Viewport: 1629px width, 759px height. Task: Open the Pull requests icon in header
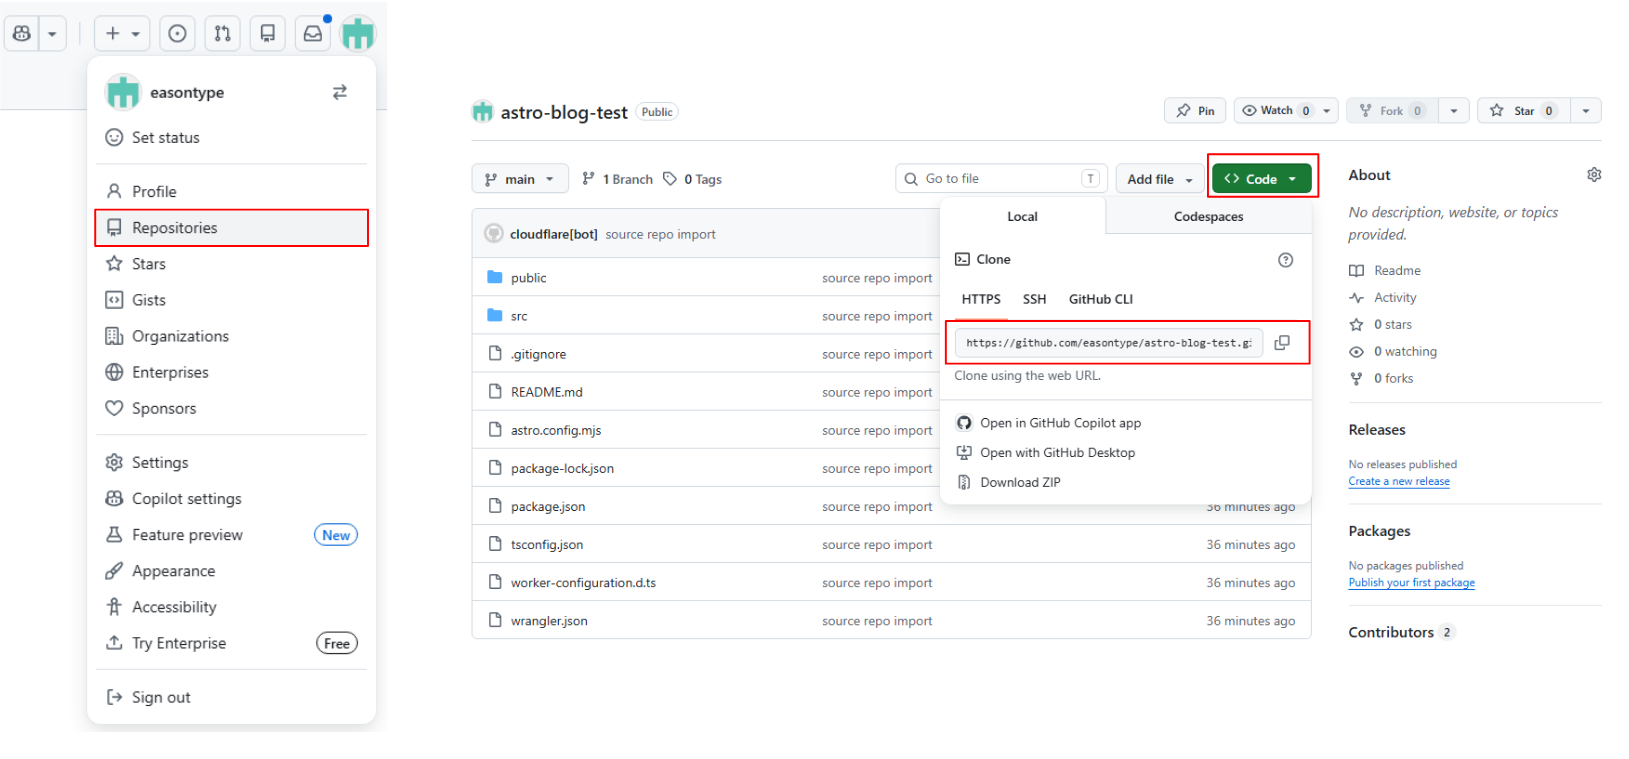(222, 33)
